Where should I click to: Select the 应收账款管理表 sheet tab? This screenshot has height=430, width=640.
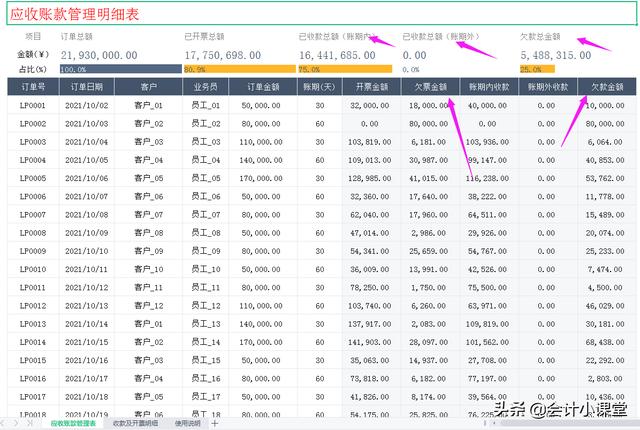pyautogui.click(x=73, y=423)
